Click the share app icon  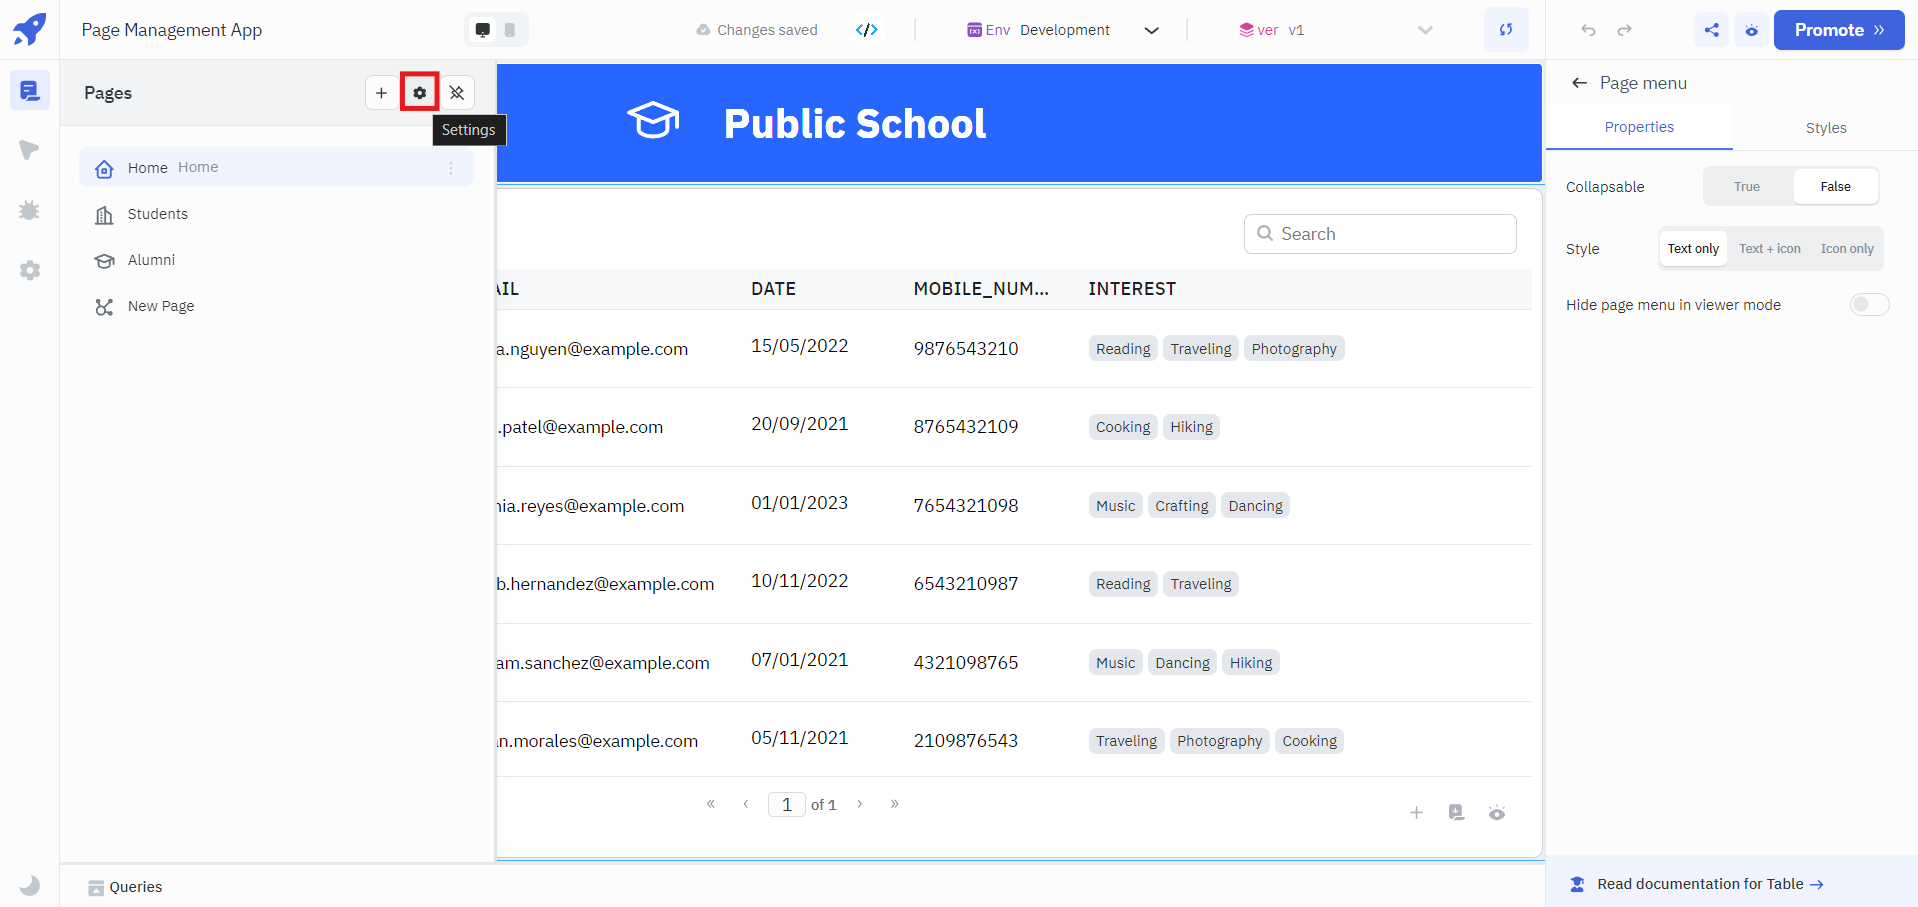(1712, 30)
